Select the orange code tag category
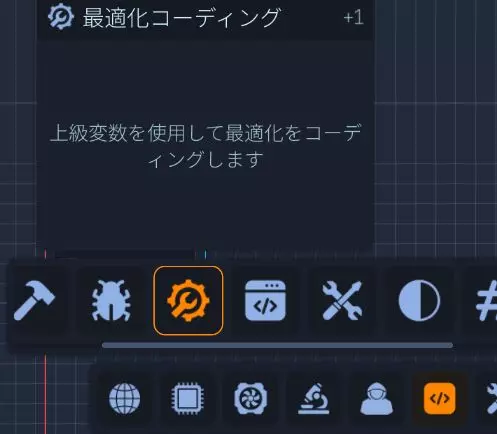The image size is (497, 434). pyautogui.click(x=440, y=399)
